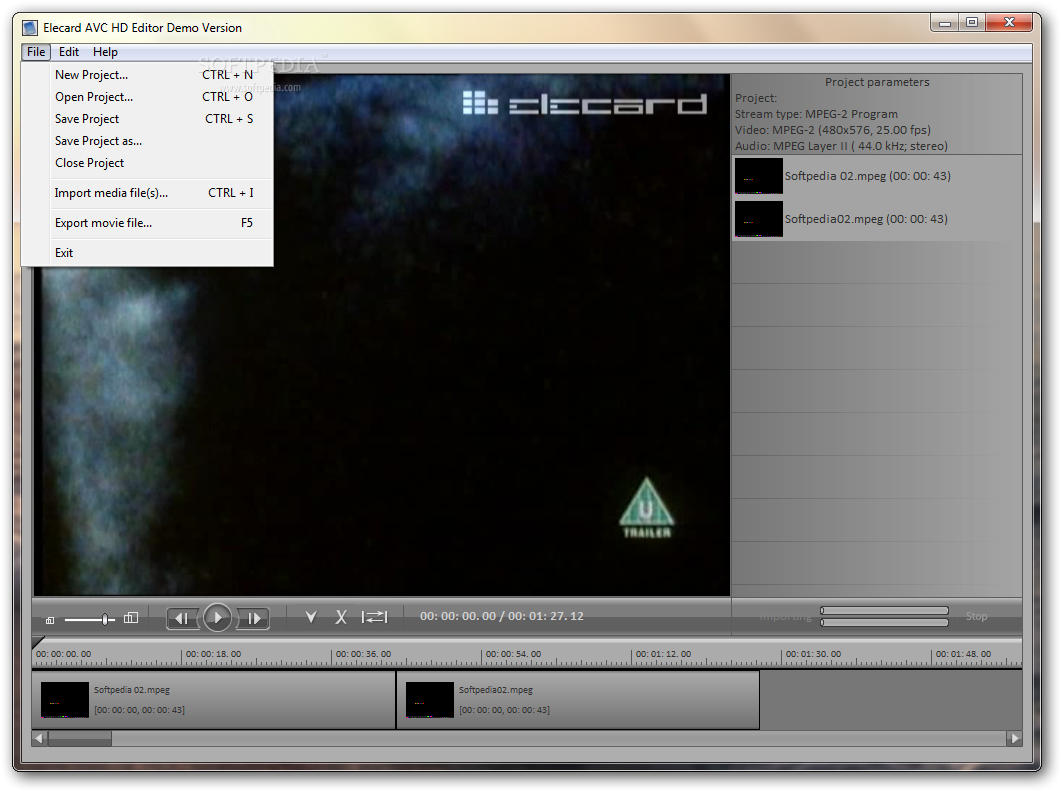Screen dimensions: 1062x792
Task: Click the horizontal timeline scrollbar thumb
Action: coord(79,738)
